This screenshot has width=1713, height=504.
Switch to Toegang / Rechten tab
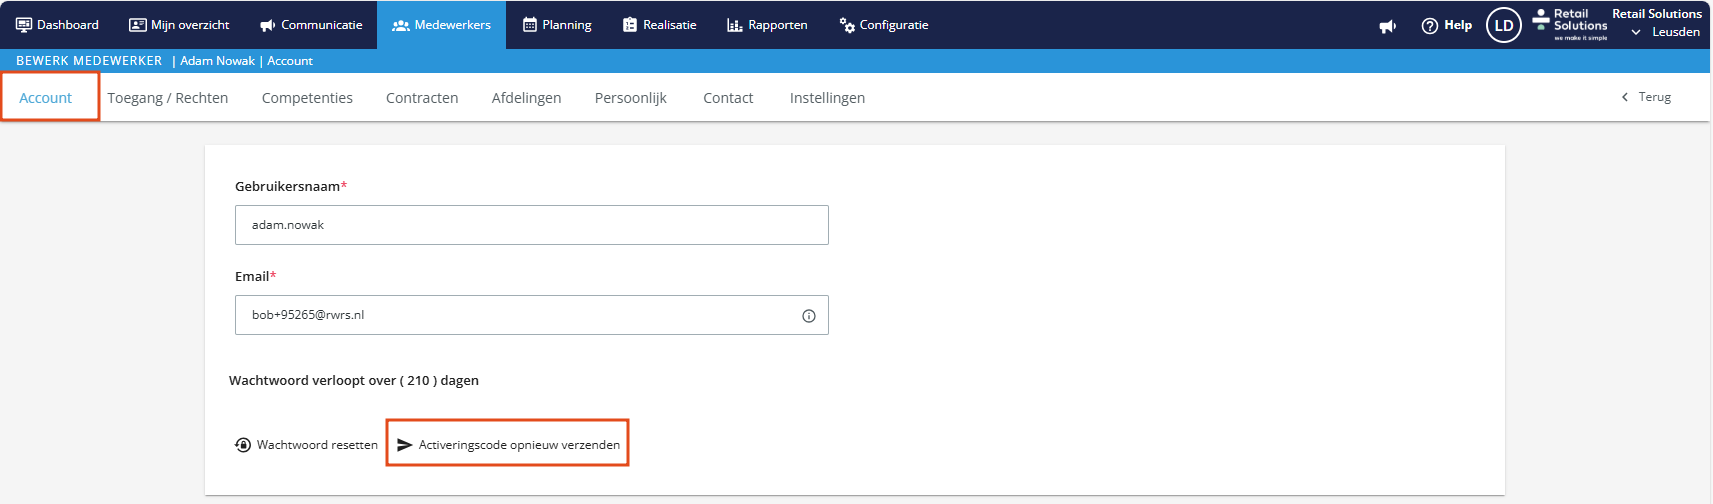(x=168, y=98)
